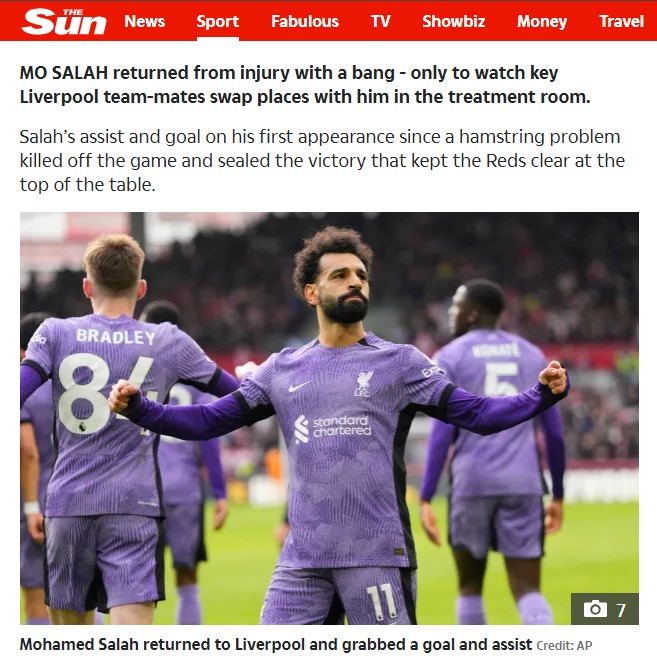This screenshot has height=664, width=657.
Task: Click the Nike swoosh on Salah's shirt
Action: (x=299, y=387)
